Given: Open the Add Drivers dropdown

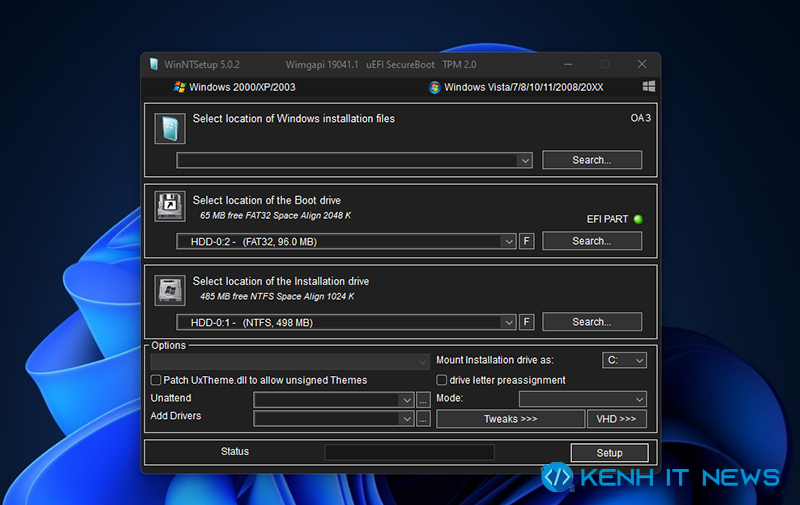Looking at the screenshot, I should pyautogui.click(x=334, y=419).
